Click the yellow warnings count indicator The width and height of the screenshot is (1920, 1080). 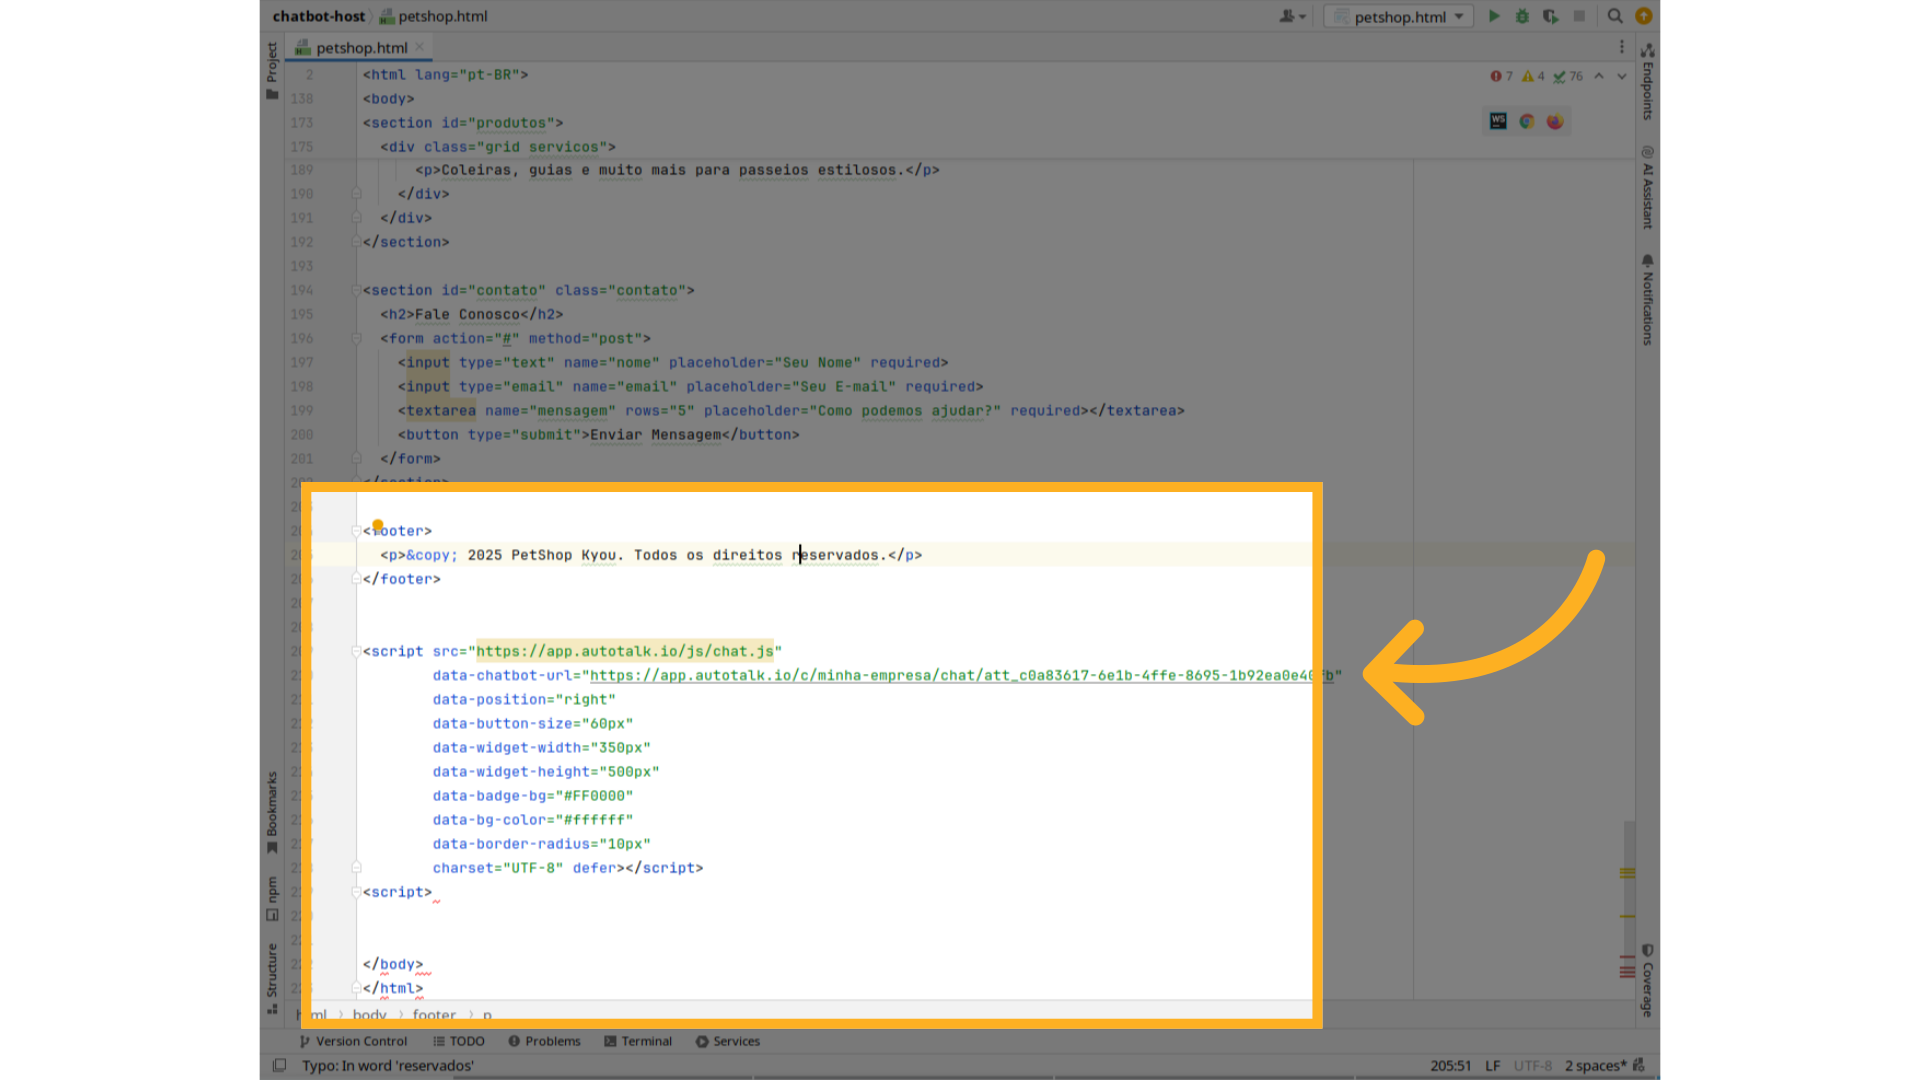[1533, 76]
